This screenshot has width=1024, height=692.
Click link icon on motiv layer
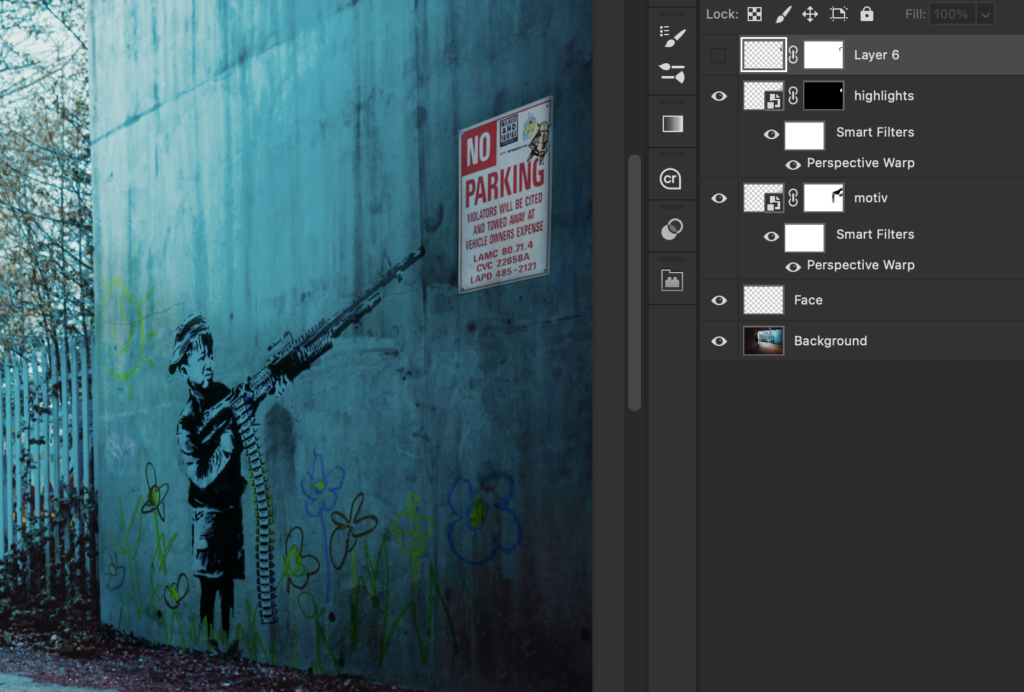(x=793, y=198)
